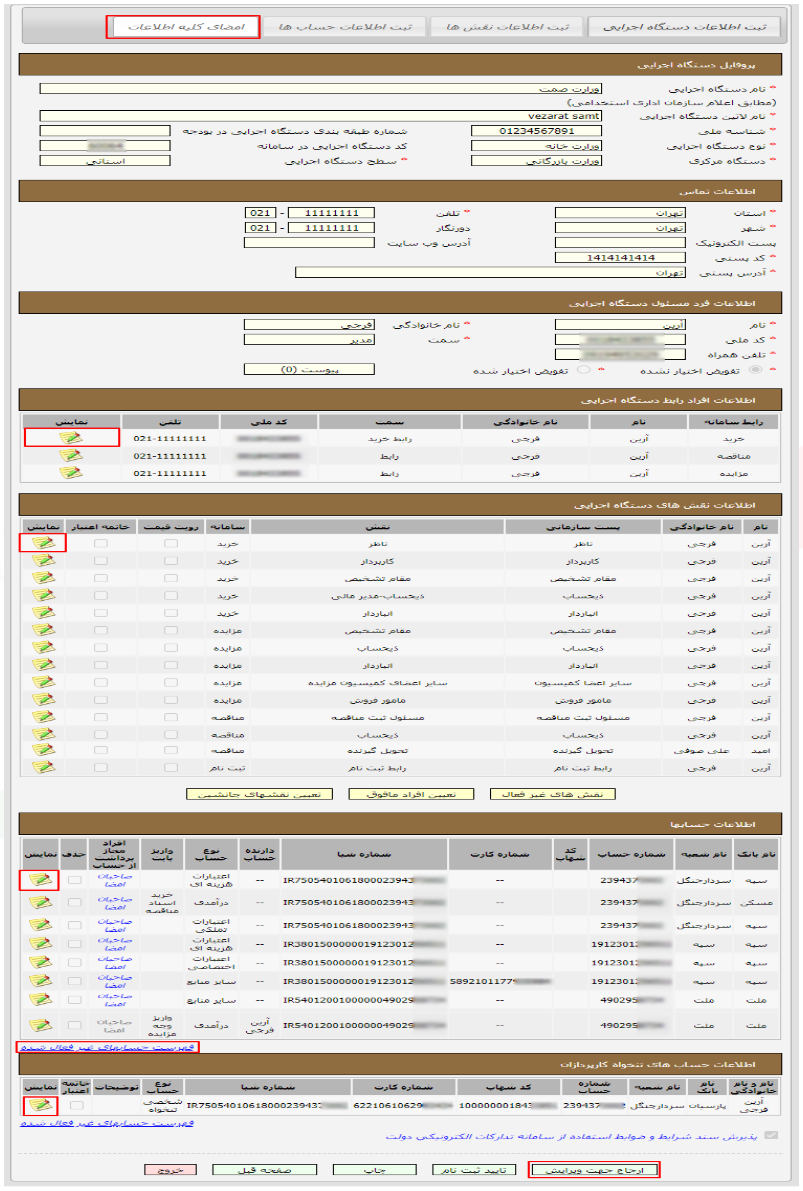
Task: Open the display icon for the مناقصه contact row
Action: pyautogui.click(x=71, y=455)
